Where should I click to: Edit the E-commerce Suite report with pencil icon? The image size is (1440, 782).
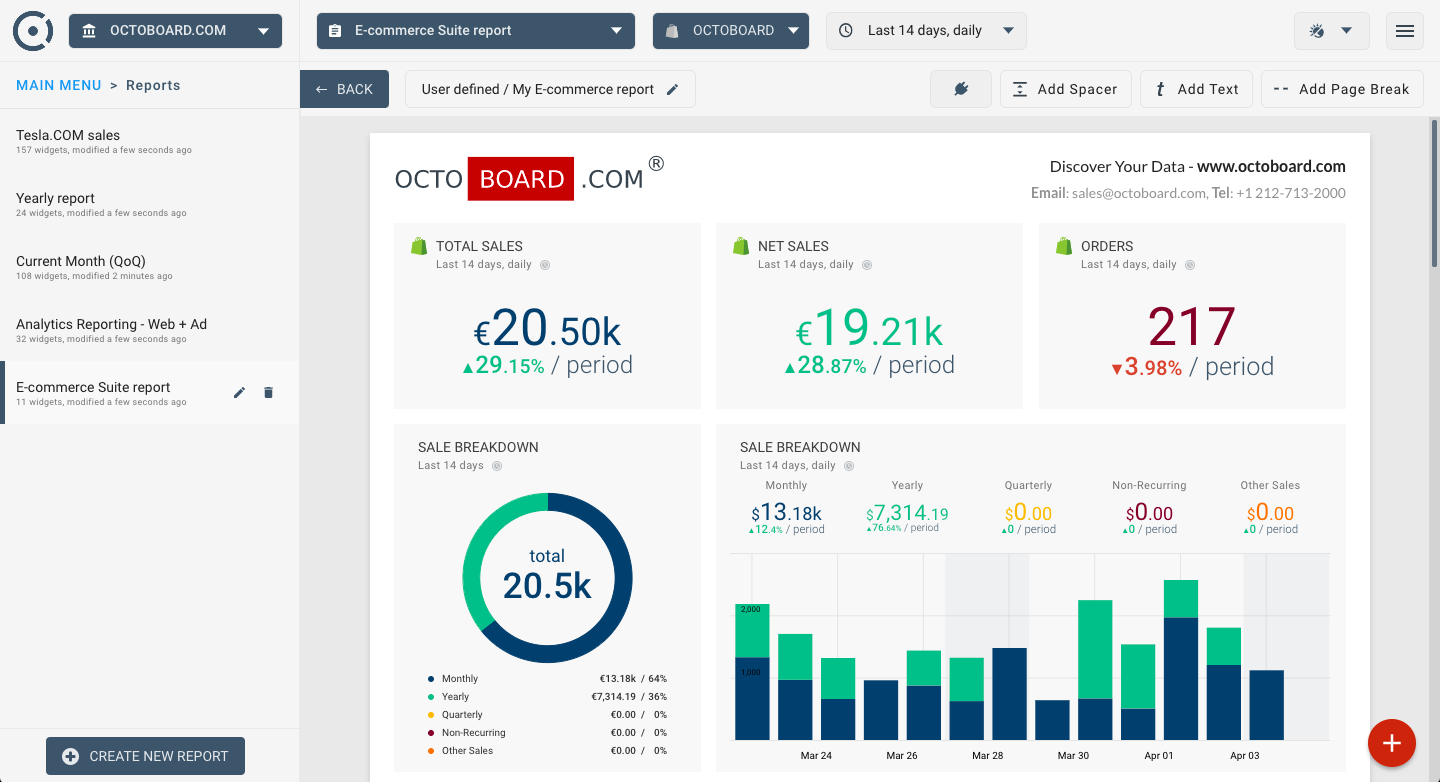point(239,393)
